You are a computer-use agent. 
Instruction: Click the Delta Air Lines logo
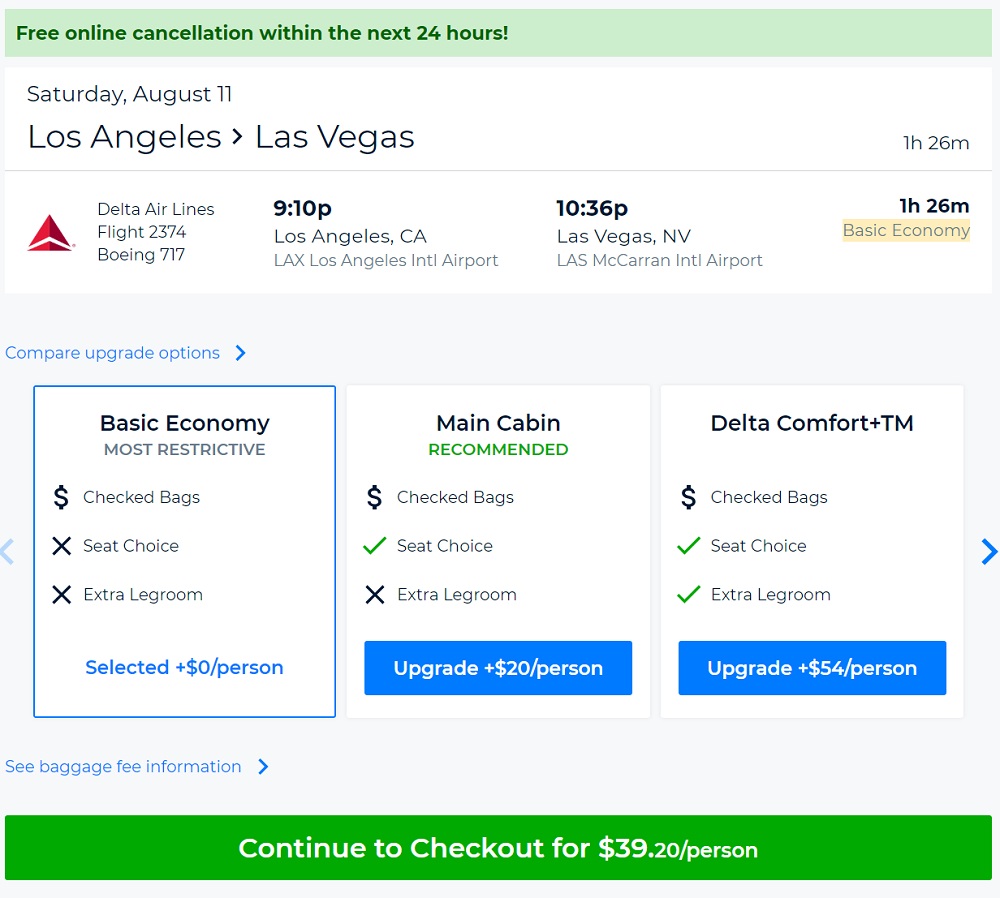point(50,232)
